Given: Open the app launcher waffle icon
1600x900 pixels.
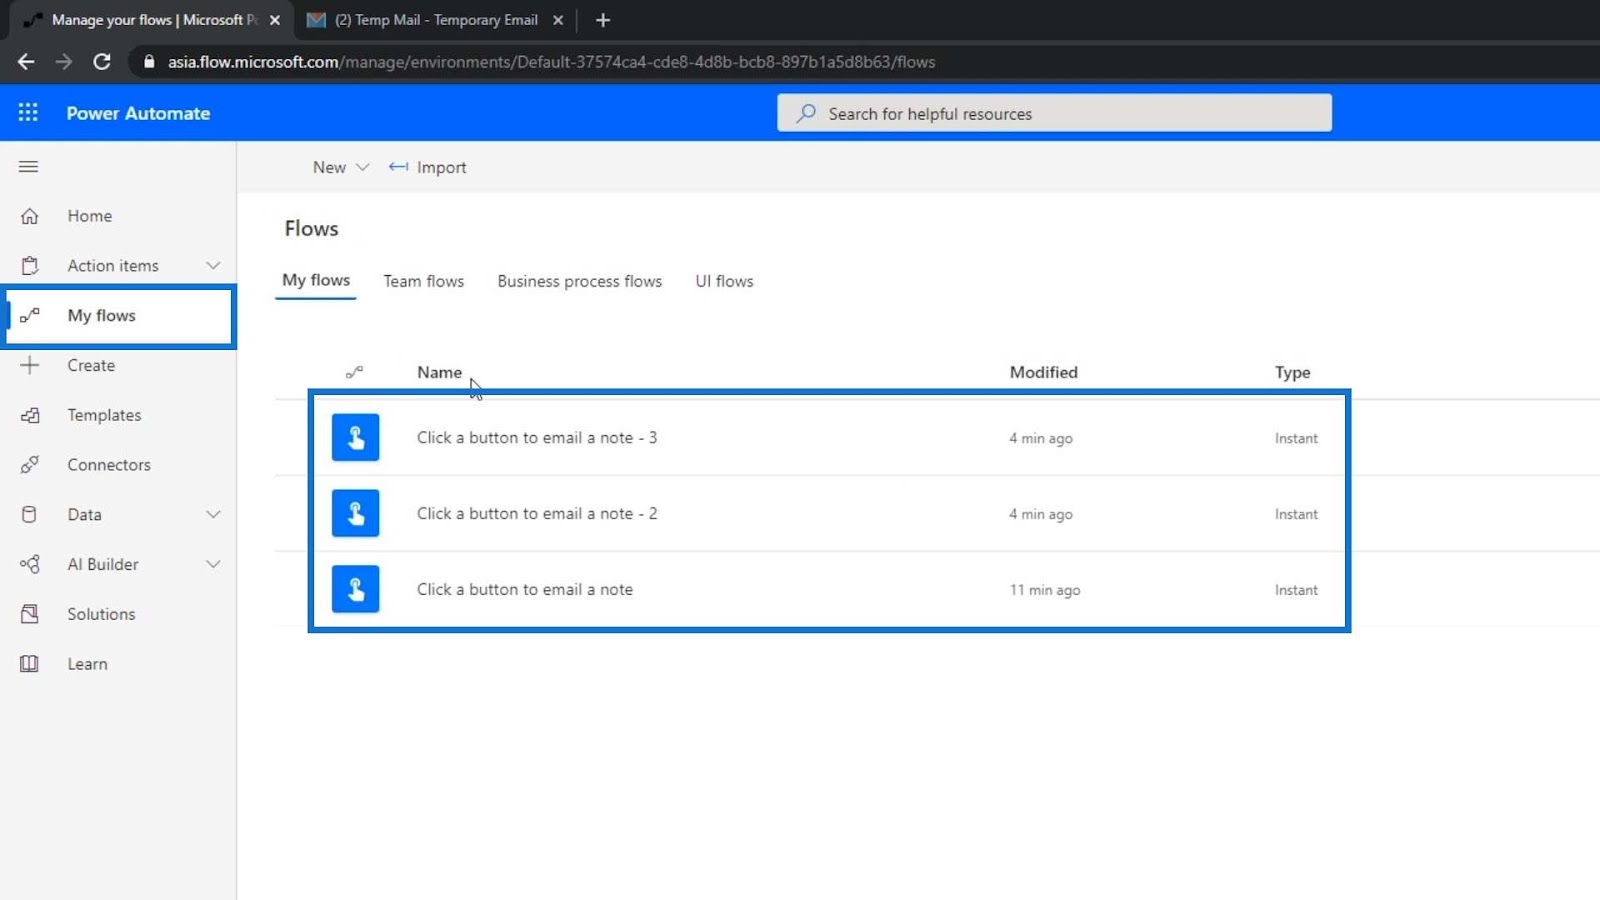Looking at the screenshot, I should point(28,113).
